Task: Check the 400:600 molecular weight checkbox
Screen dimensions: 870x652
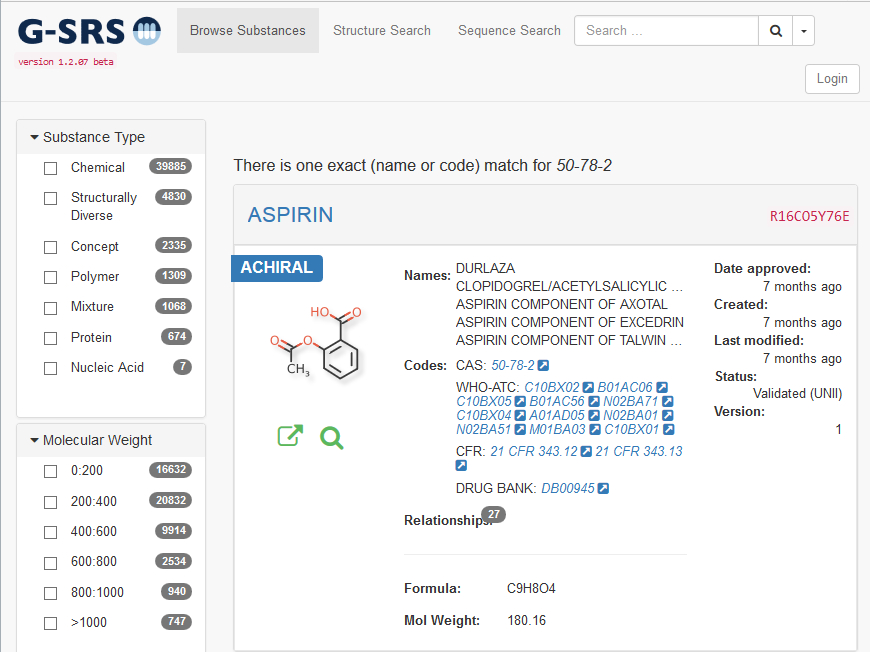Action: [50, 532]
